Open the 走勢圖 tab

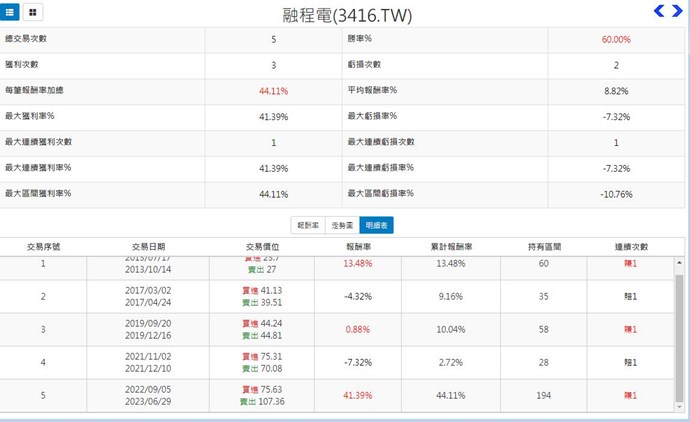click(x=343, y=225)
